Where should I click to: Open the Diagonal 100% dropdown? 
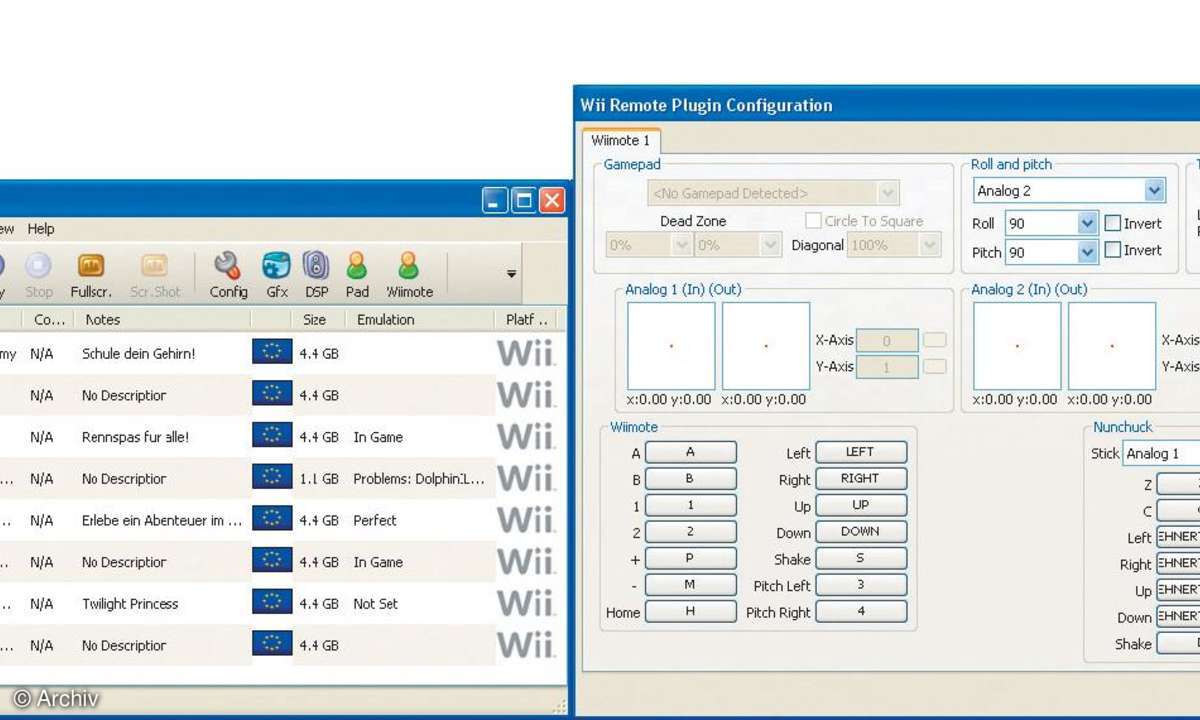click(x=894, y=245)
